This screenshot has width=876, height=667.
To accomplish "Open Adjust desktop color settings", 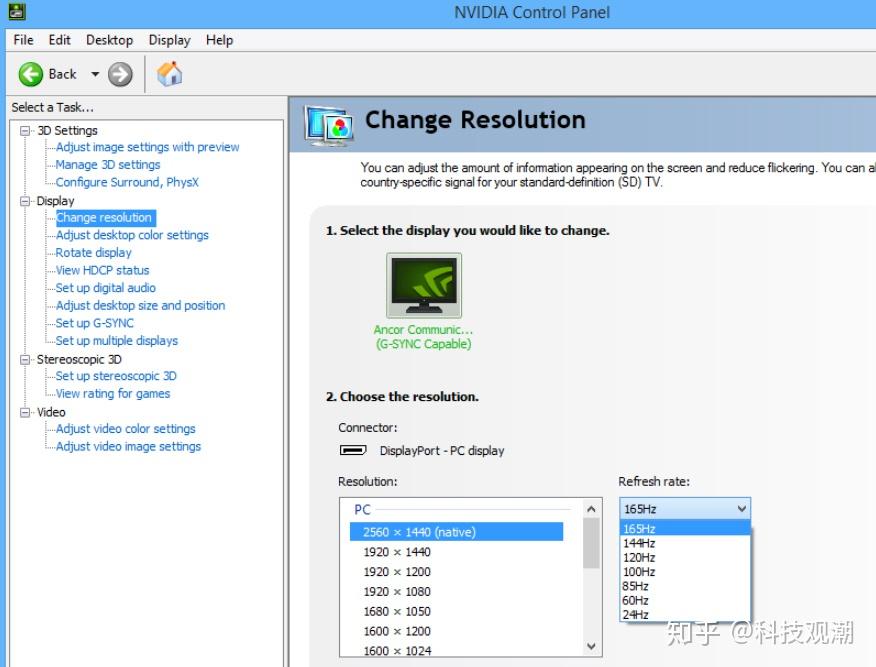I will click(132, 235).
